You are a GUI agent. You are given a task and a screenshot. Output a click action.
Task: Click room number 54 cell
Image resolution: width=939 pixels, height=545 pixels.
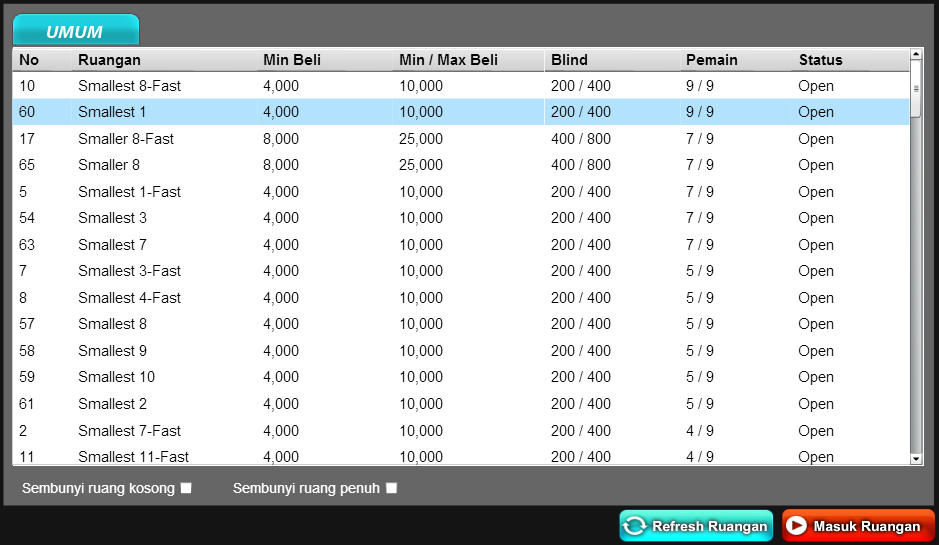(27, 218)
